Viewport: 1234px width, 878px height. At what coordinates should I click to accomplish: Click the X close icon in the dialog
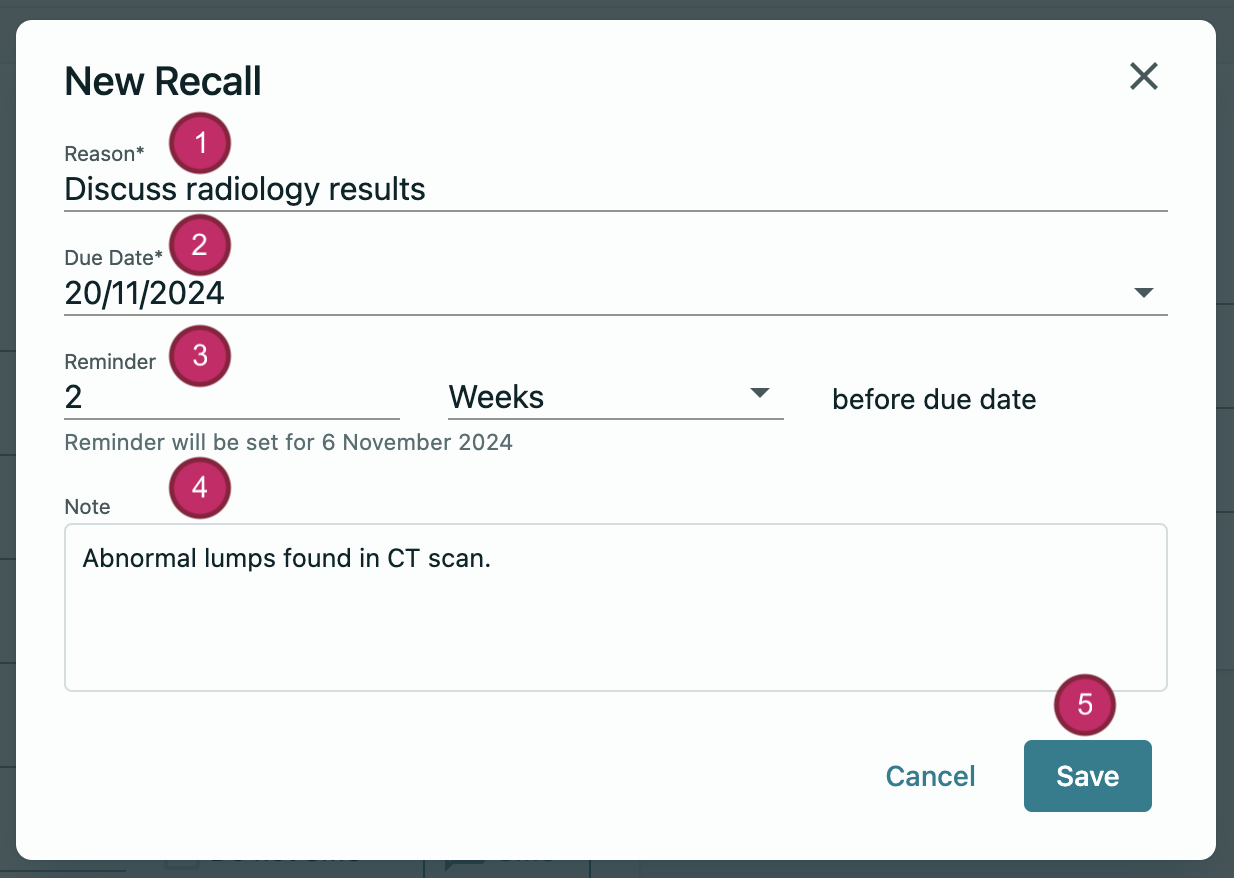coord(1143,76)
